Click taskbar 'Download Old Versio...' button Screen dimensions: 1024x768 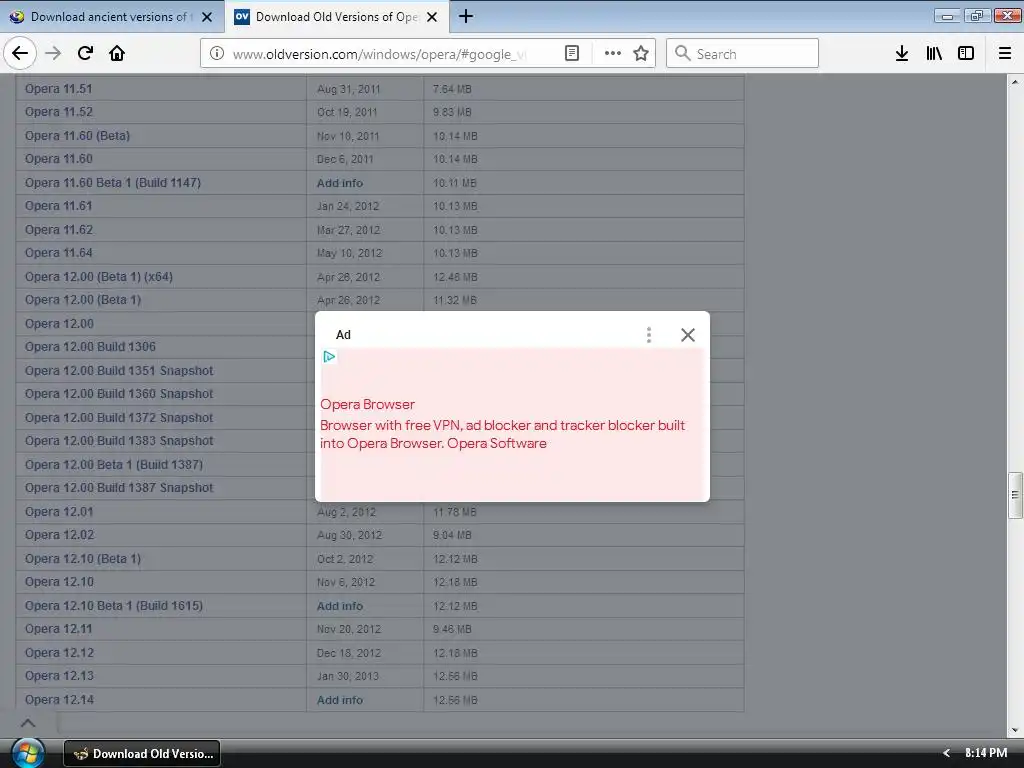[x=142, y=754]
